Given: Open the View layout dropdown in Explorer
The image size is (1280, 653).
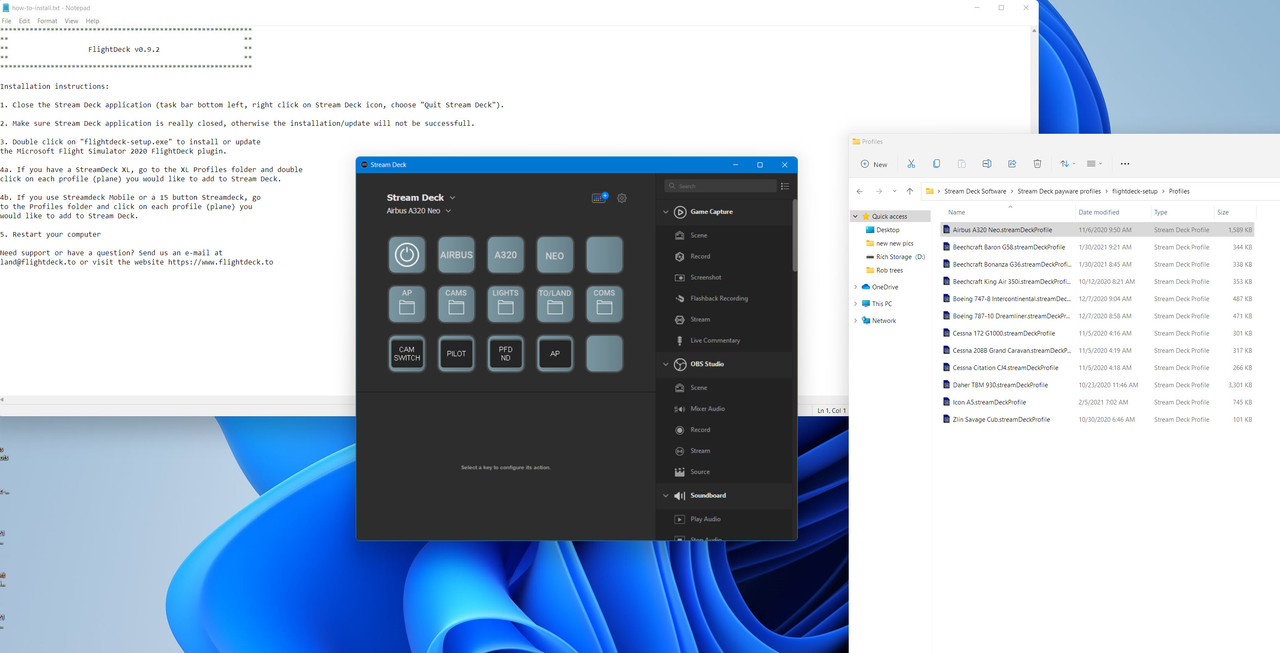Looking at the screenshot, I should click(1094, 164).
